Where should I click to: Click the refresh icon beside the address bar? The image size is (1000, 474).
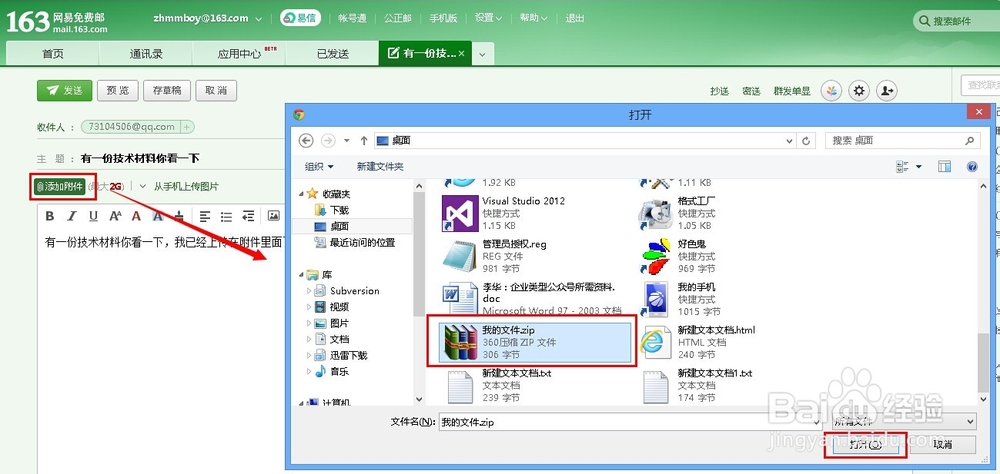(x=807, y=140)
